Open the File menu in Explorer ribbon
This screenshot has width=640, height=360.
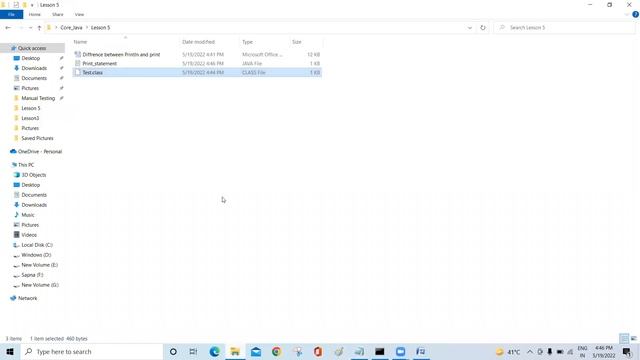11,14
